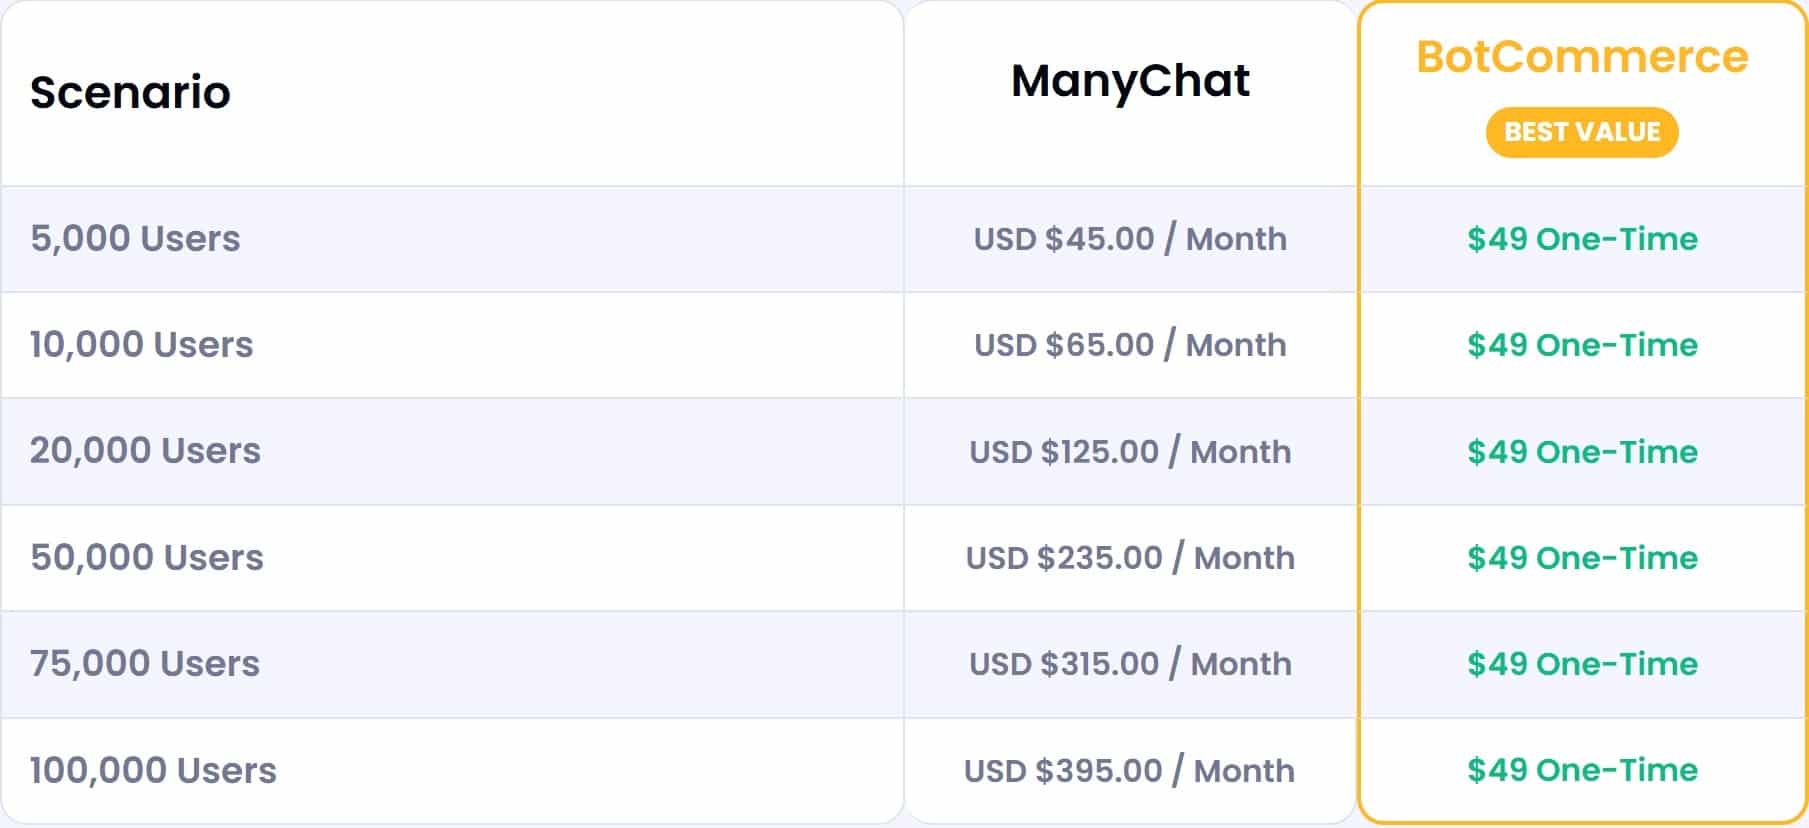Click ManyChat price USD $395.00 / Month
The height and width of the screenshot is (828, 1809).
pyautogui.click(x=1130, y=771)
